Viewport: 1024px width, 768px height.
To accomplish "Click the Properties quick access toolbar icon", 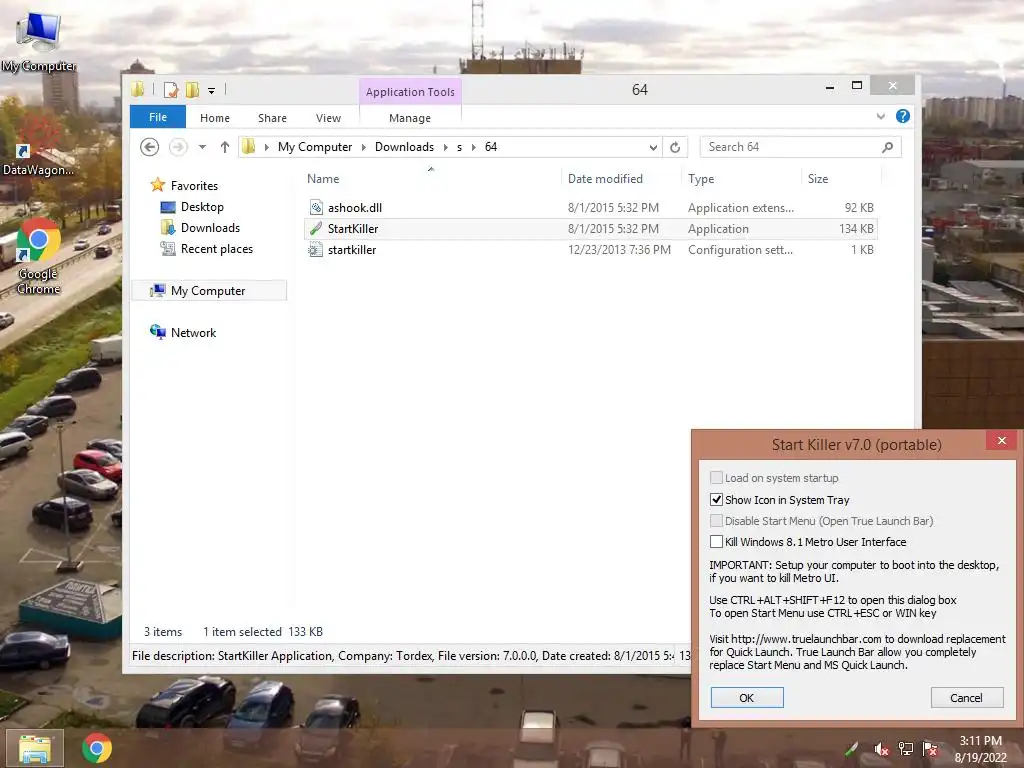I will point(171,89).
